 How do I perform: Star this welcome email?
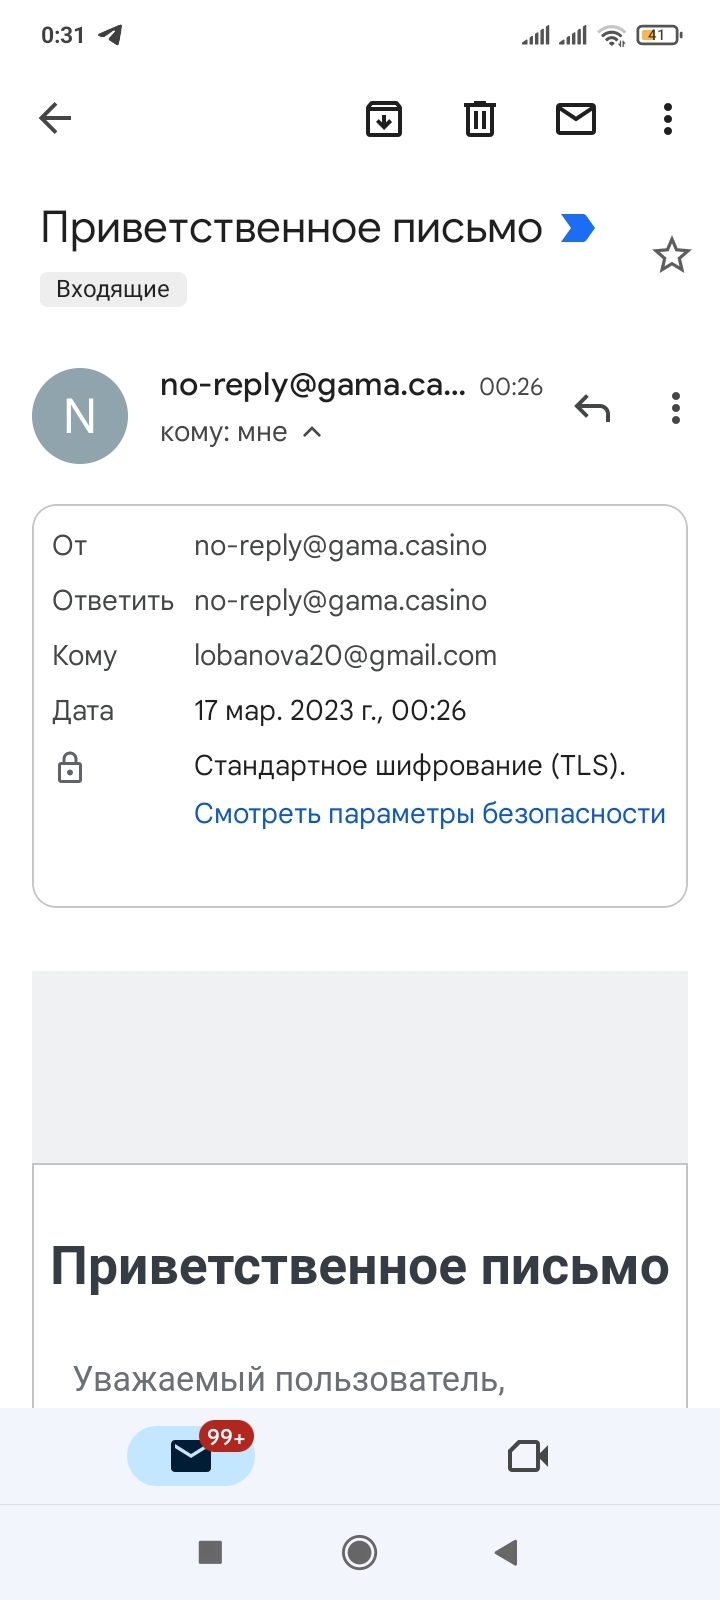pos(671,256)
